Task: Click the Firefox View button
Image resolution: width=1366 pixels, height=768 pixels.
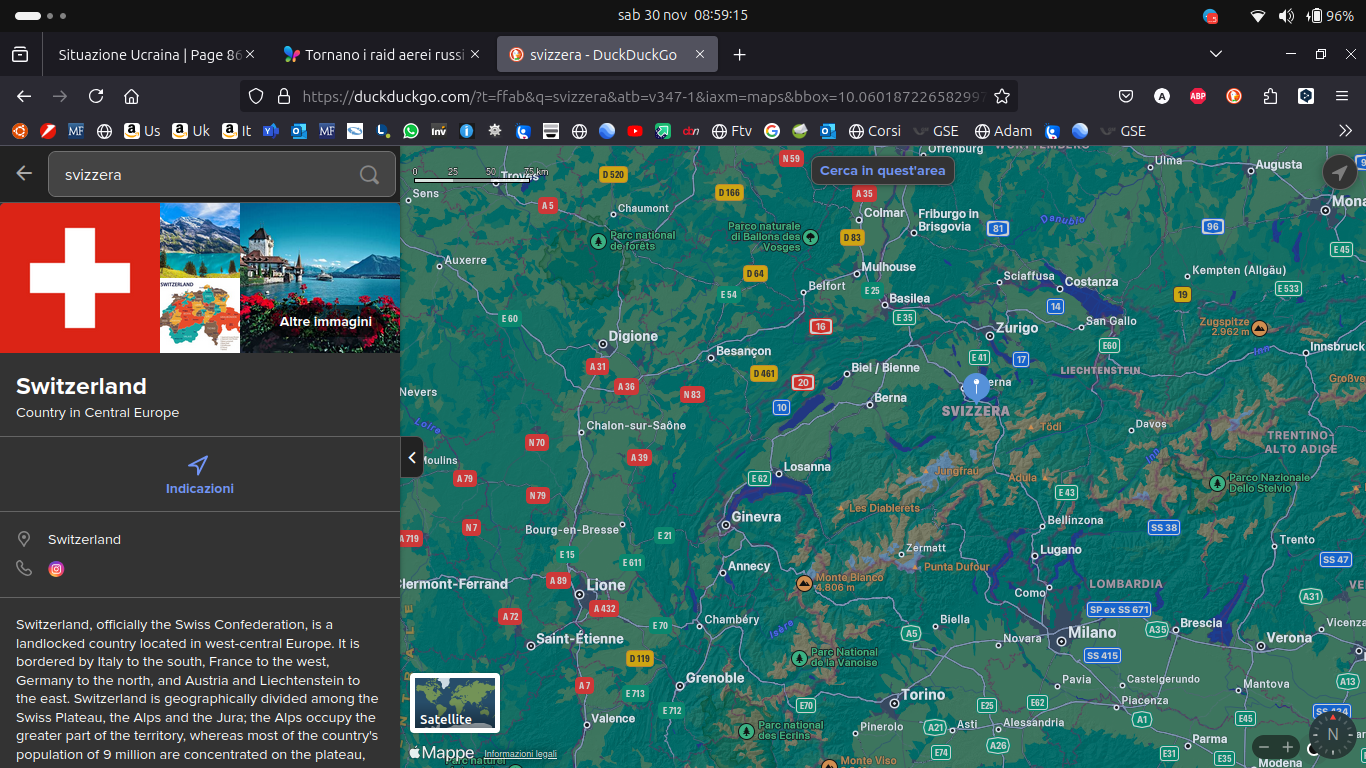Action: click(x=20, y=54)
